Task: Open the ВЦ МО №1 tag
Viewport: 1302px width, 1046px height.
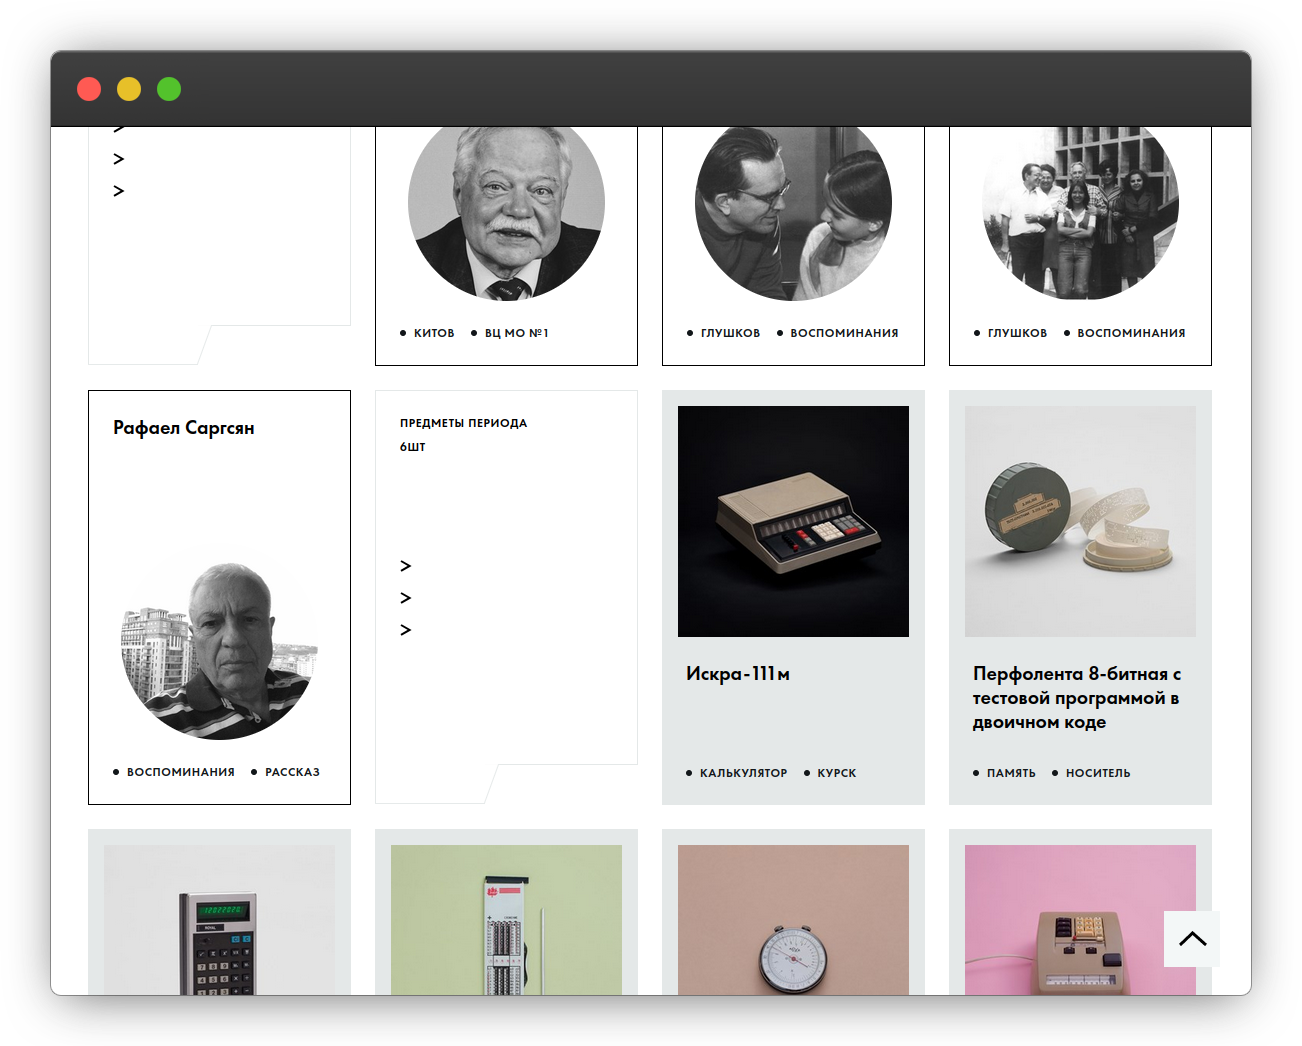Action: [x=516, y=332]
